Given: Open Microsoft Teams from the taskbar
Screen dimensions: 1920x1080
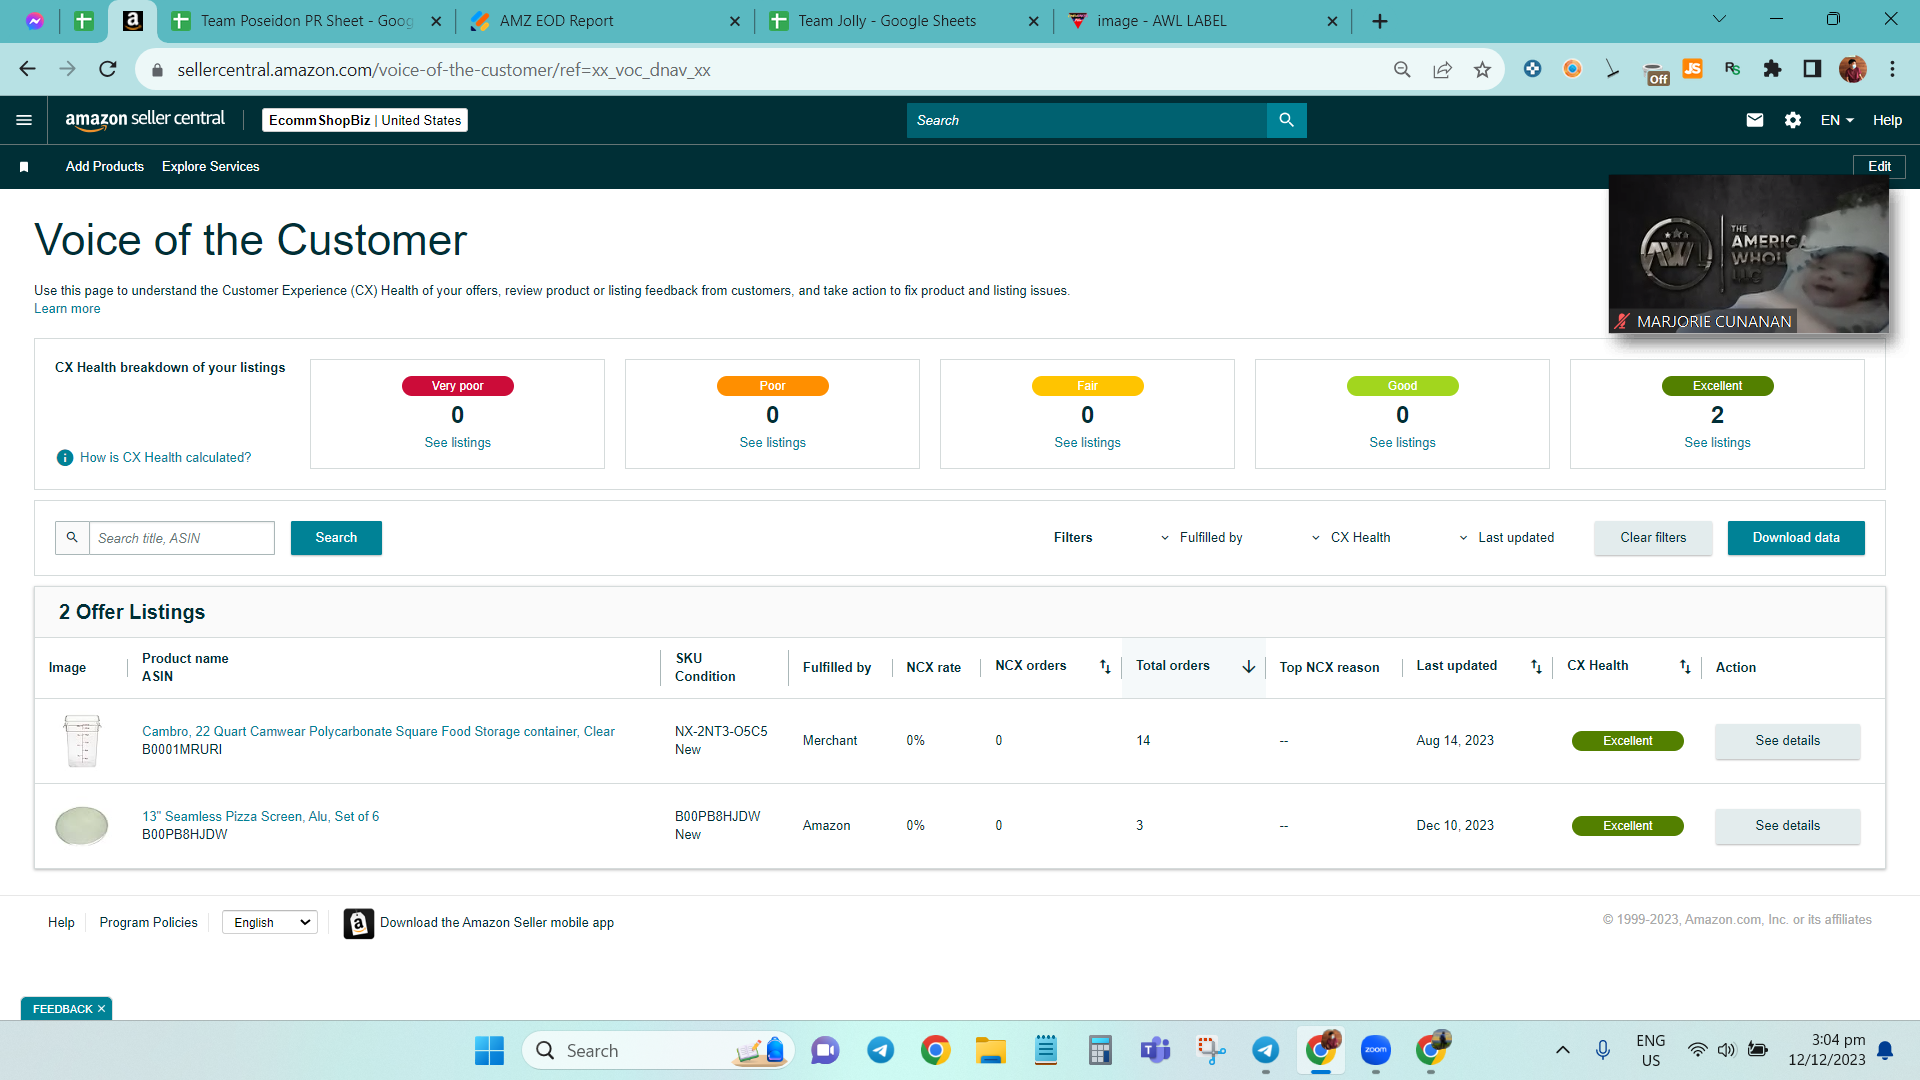Looking at the screenshot, I should point(1155,1051).
